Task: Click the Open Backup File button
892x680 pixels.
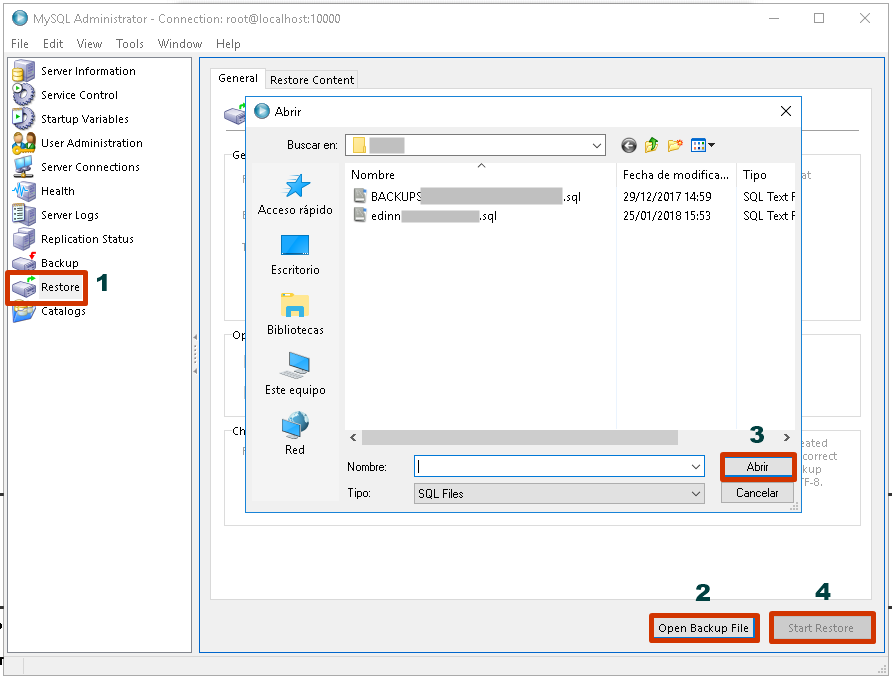Action: pos(704,628)
